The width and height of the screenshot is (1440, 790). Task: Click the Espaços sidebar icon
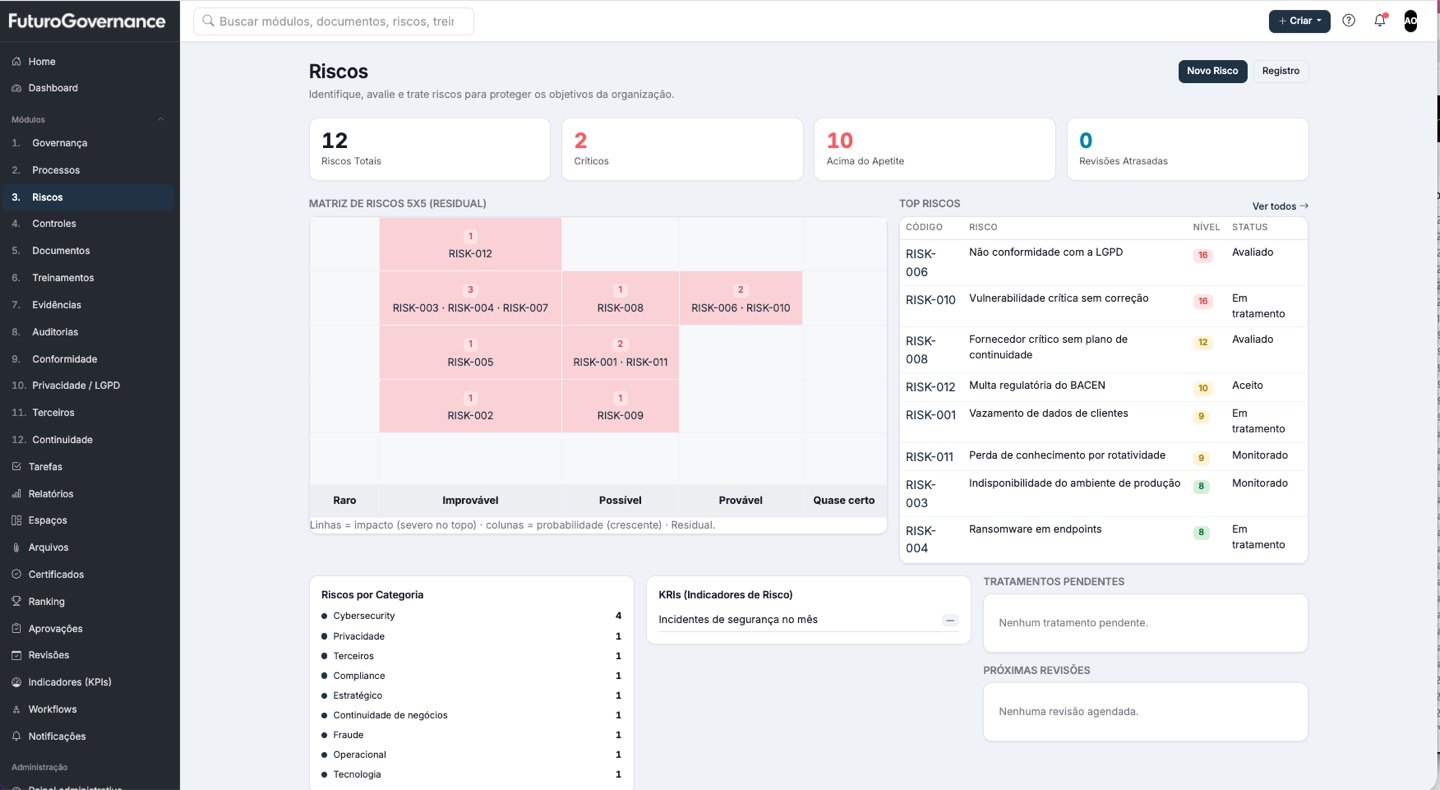[16, 521]
